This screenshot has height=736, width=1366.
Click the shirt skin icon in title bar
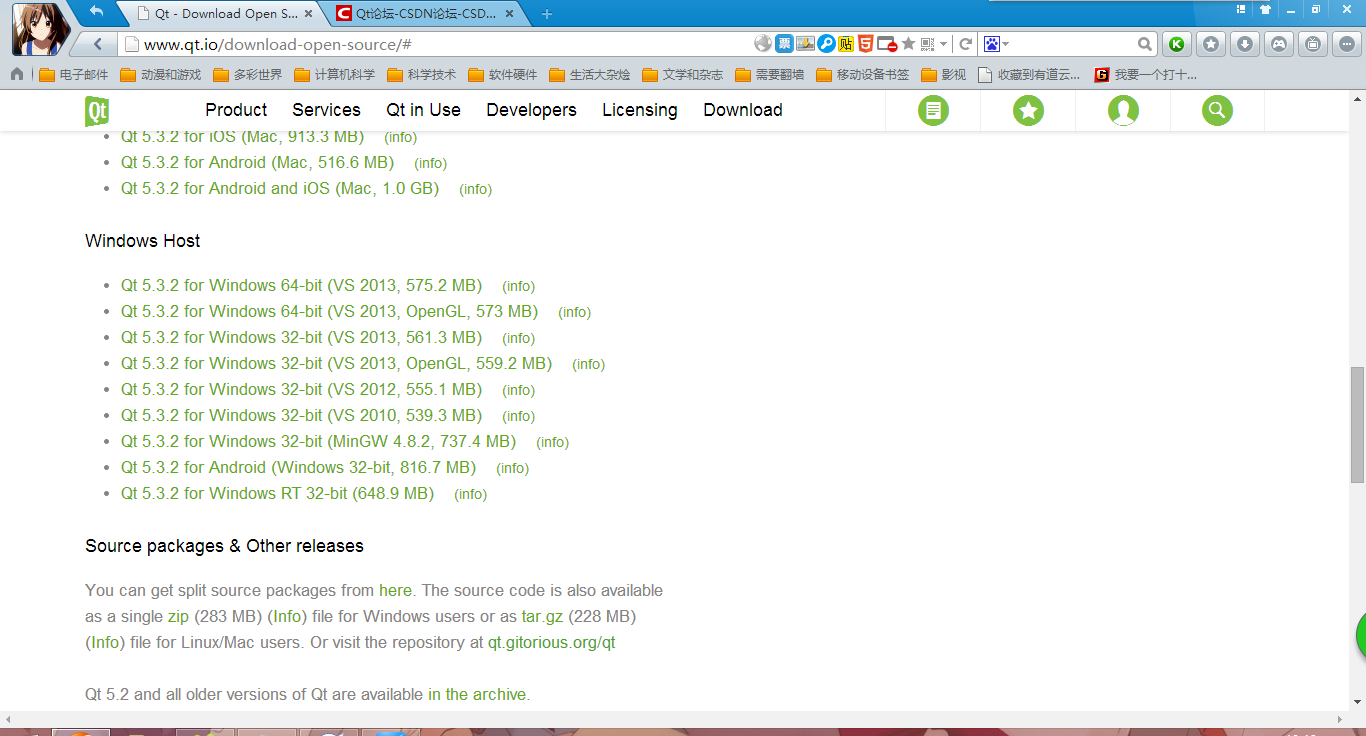click(1265, 9)
